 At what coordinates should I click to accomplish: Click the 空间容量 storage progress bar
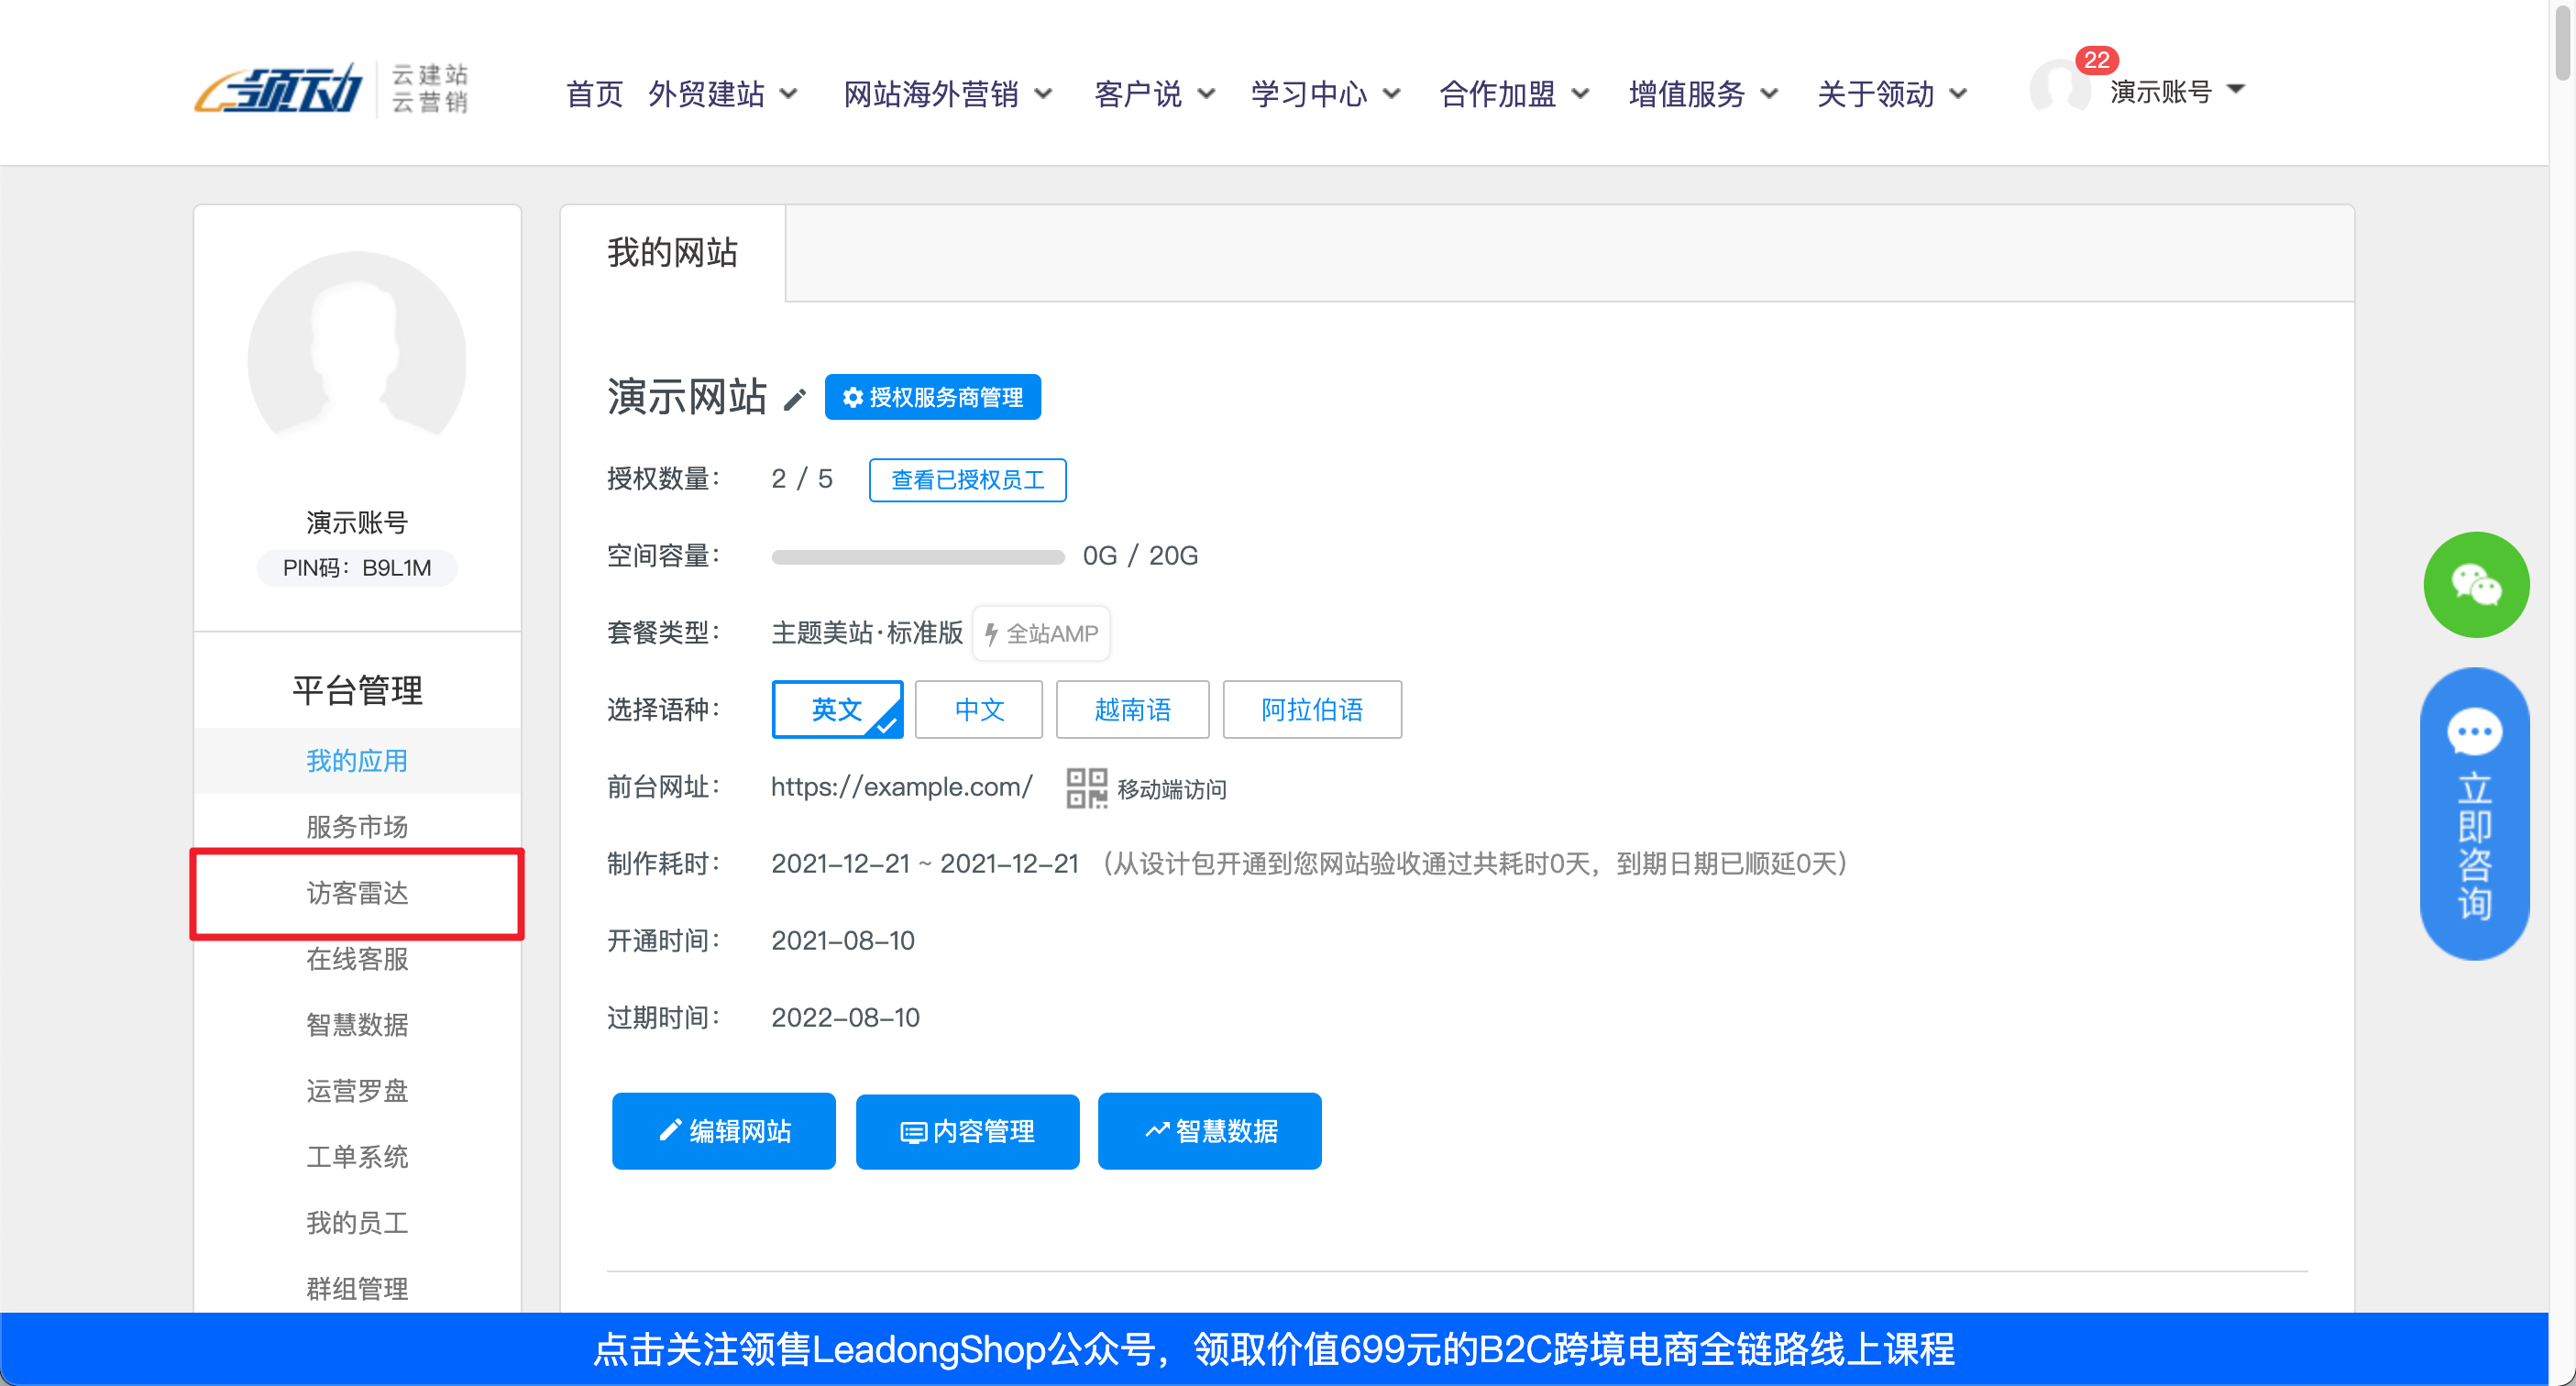pyautogui.click(x=916, y=556)
